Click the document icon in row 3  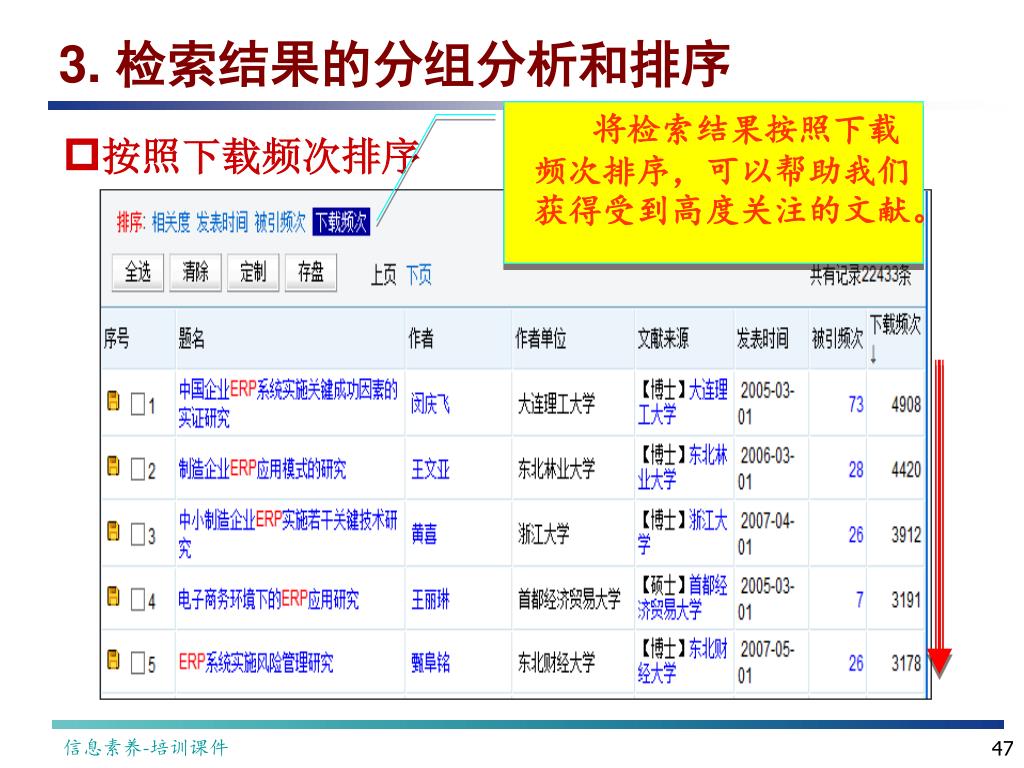[114, 531]
